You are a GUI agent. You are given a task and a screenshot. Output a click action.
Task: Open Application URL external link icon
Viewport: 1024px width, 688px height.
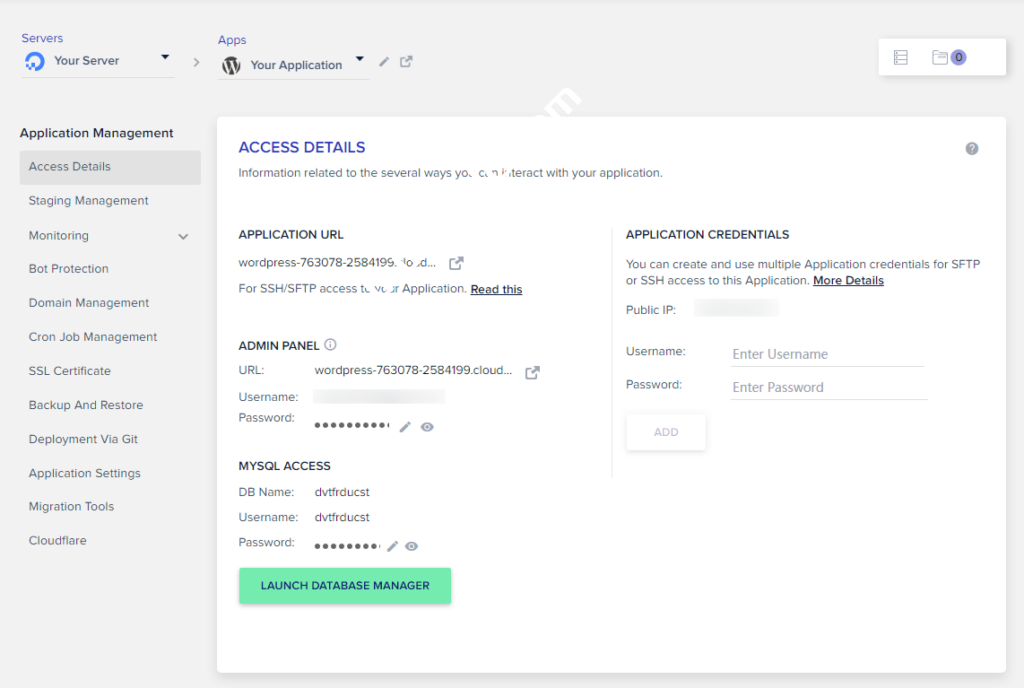tap(456, 263)
